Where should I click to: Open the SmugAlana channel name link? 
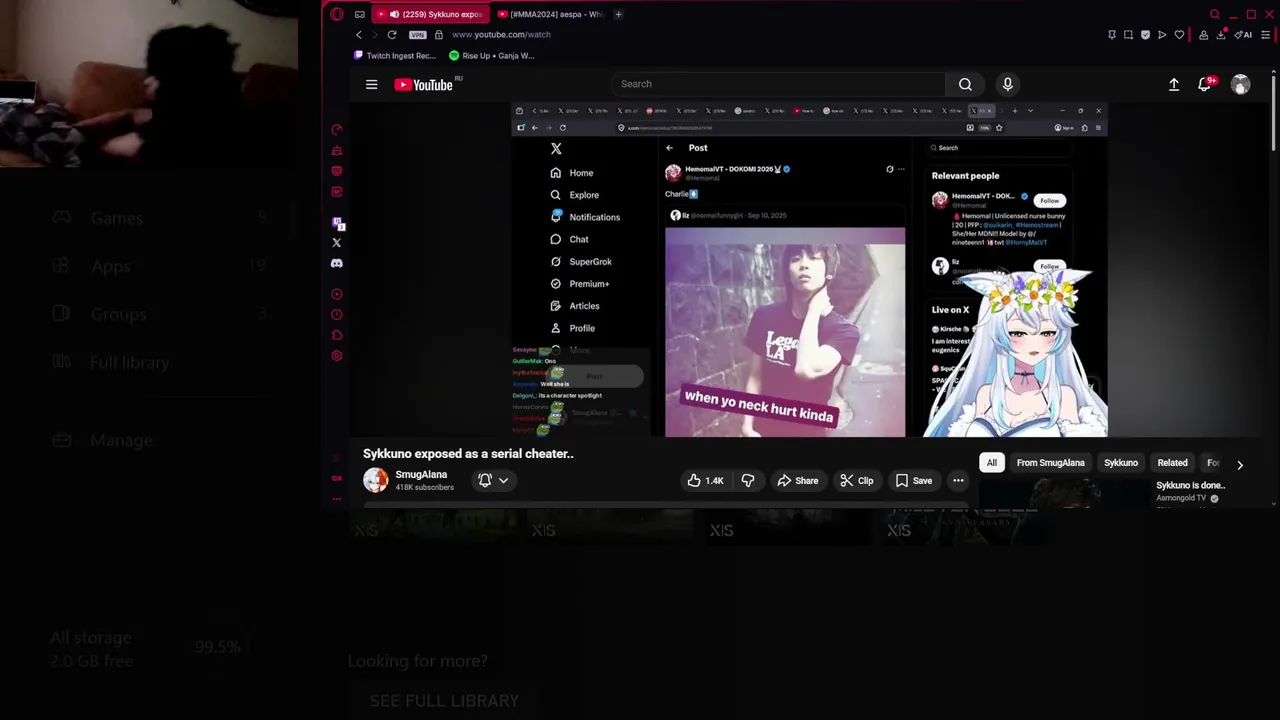coord(421,475)
